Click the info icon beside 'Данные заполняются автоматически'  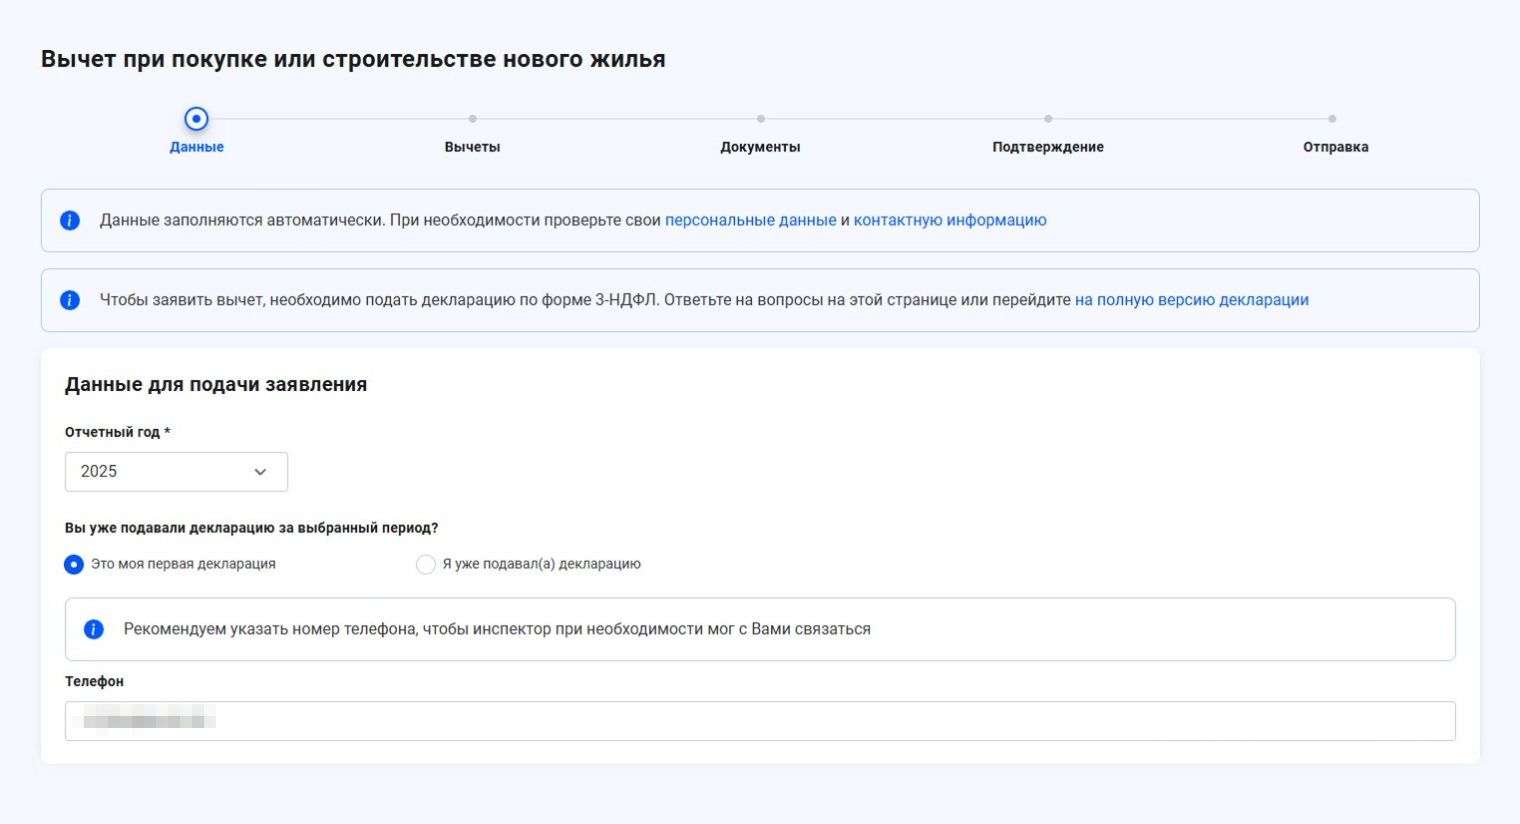pos(70,220)
